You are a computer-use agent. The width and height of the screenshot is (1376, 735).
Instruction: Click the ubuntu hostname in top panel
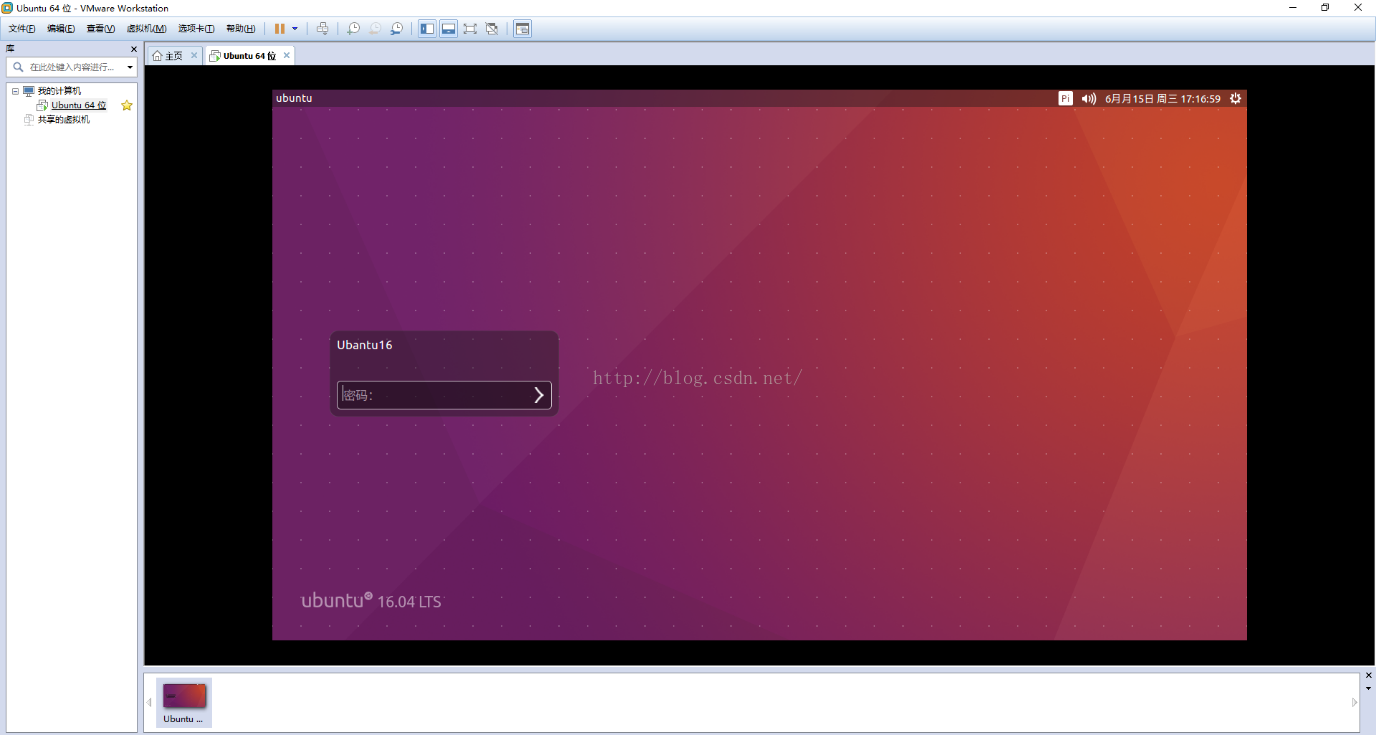(294, 98)
